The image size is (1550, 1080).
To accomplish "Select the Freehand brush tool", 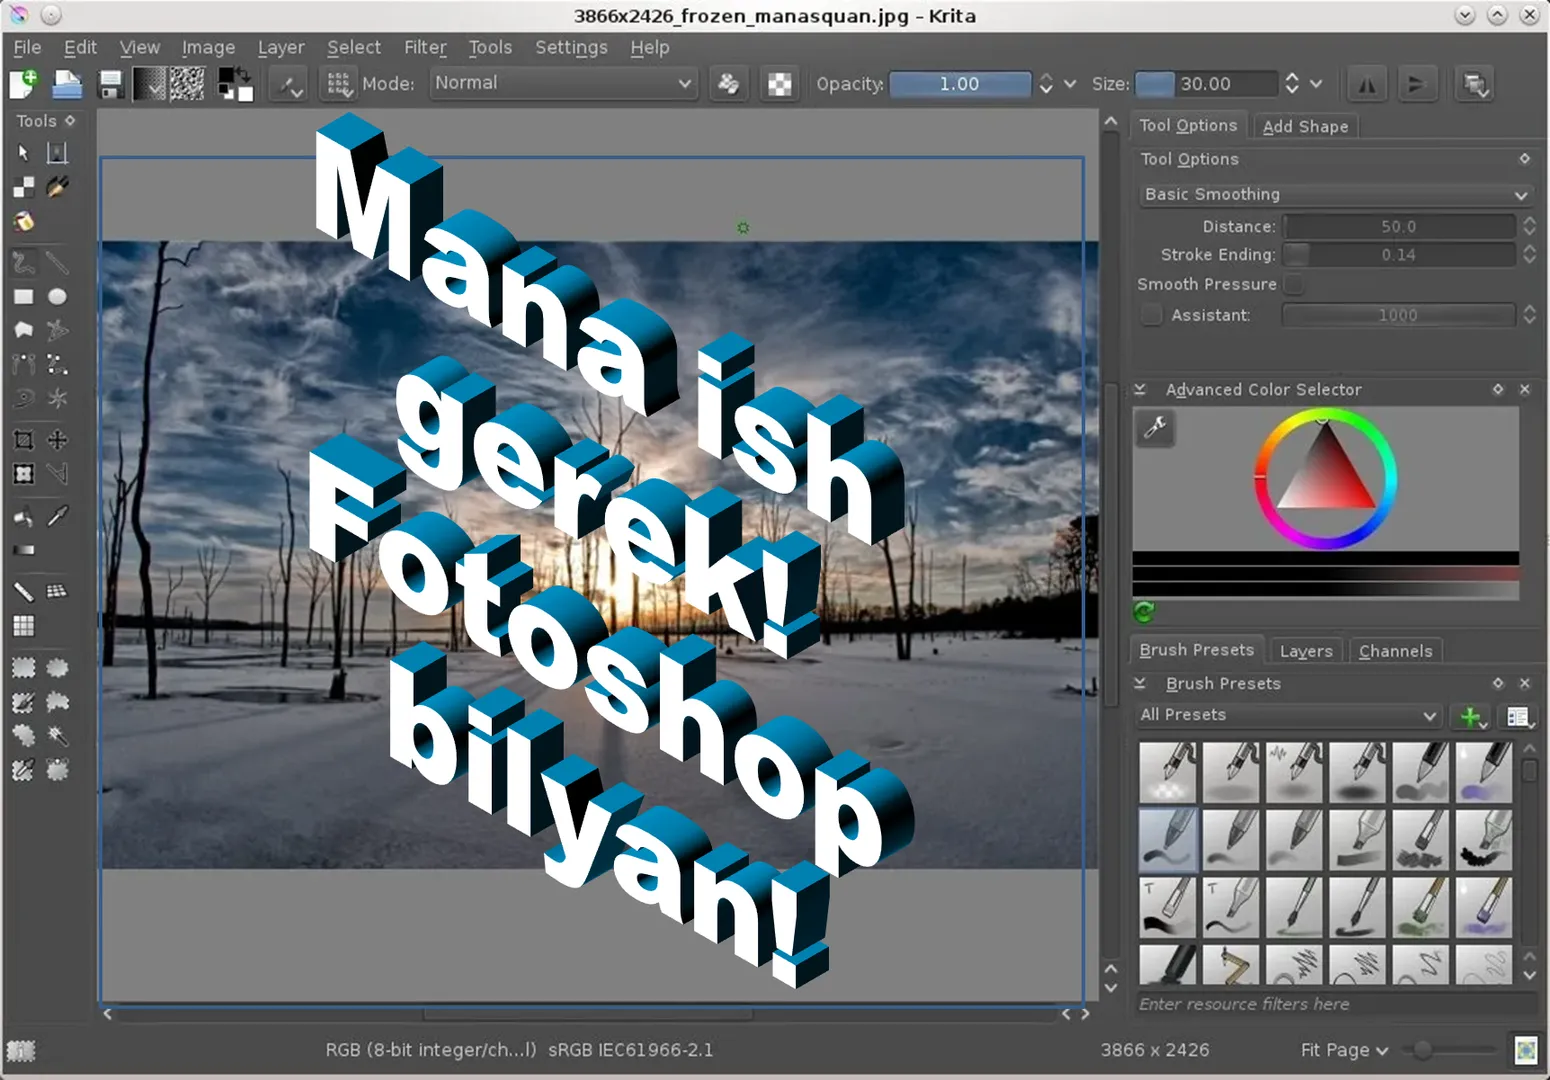I will tap(23, 263).
